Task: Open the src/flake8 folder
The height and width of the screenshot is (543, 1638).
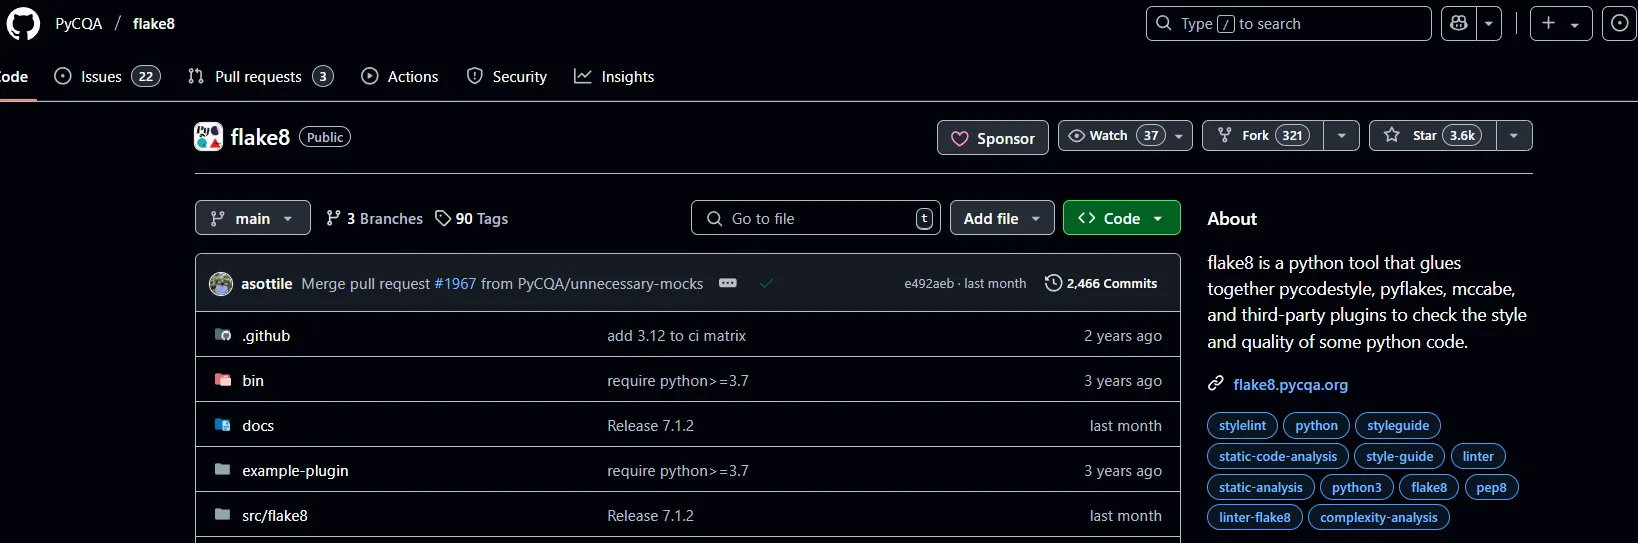Action: point(275,516)
